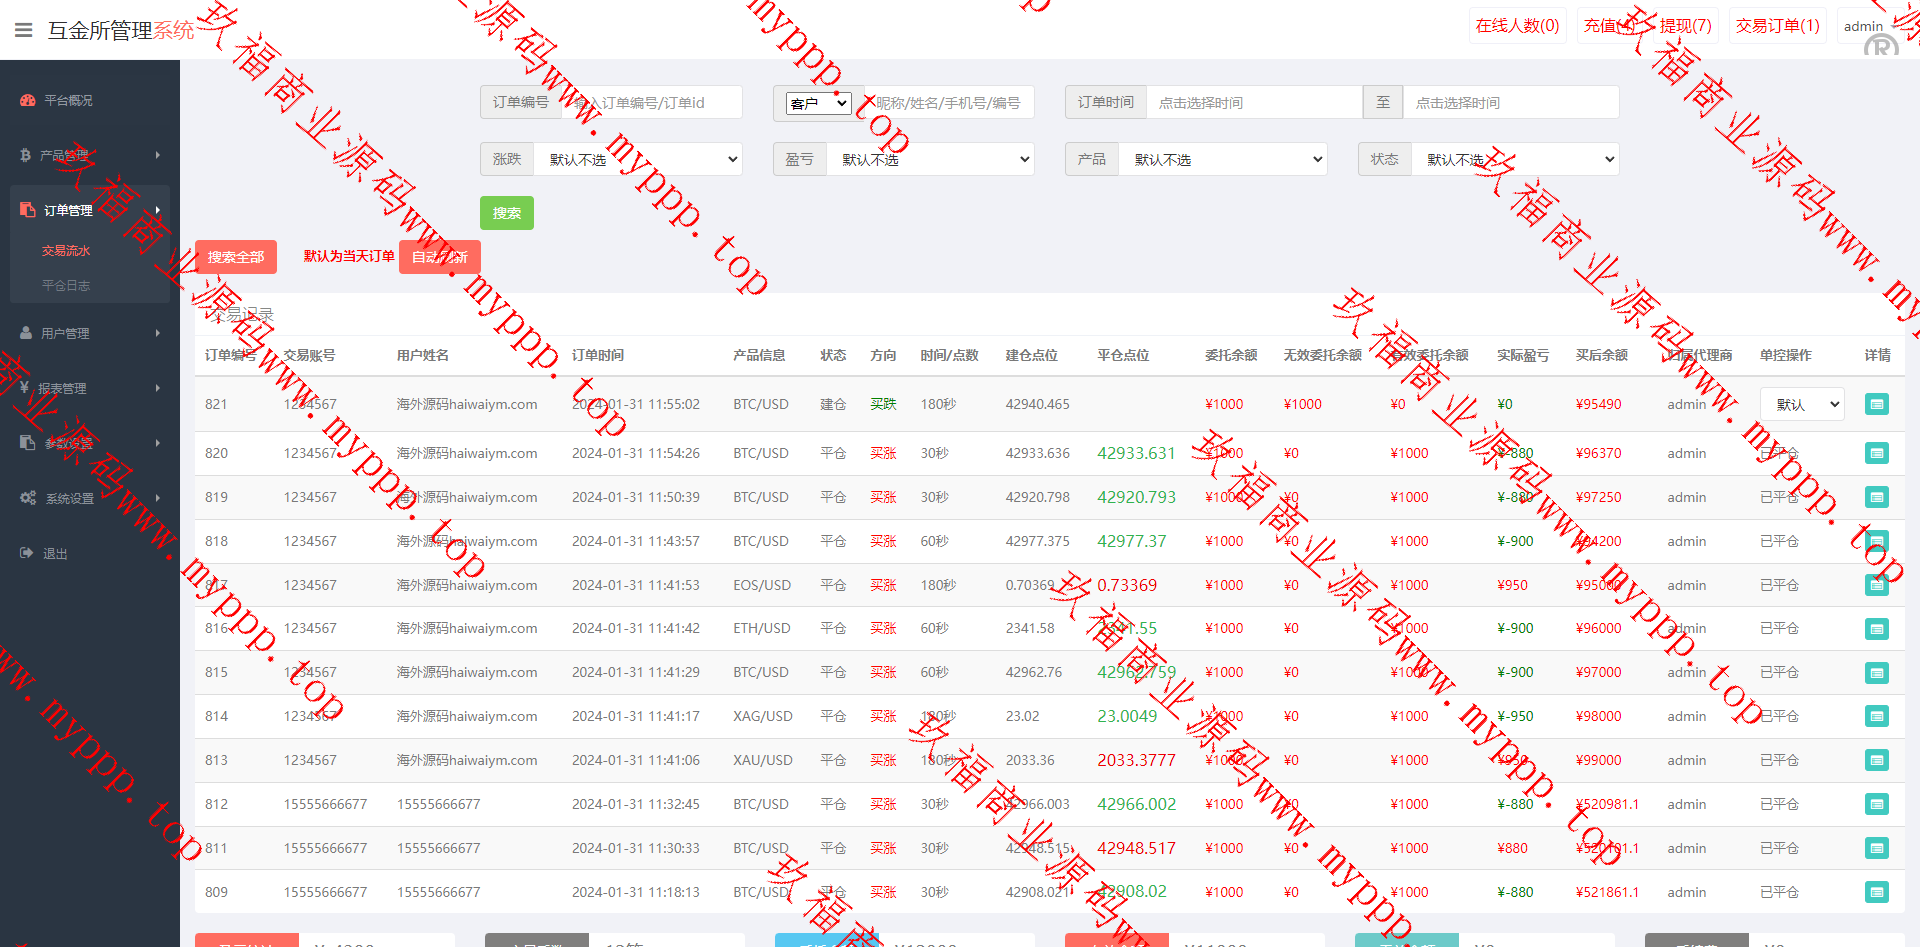Viewport: 1920px width, 947px height.
Task: Open 单控操作 dropdown for order 821
Action: [x=1801, y=404]
